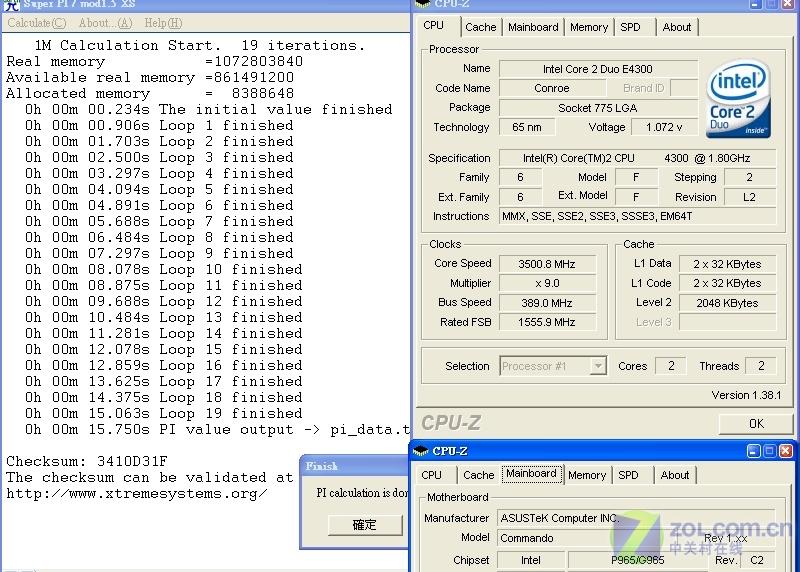The image size is (800, 572).
Task: Click the xtremesystems.org URL text in Super PI
Action: tap(136, 493)
